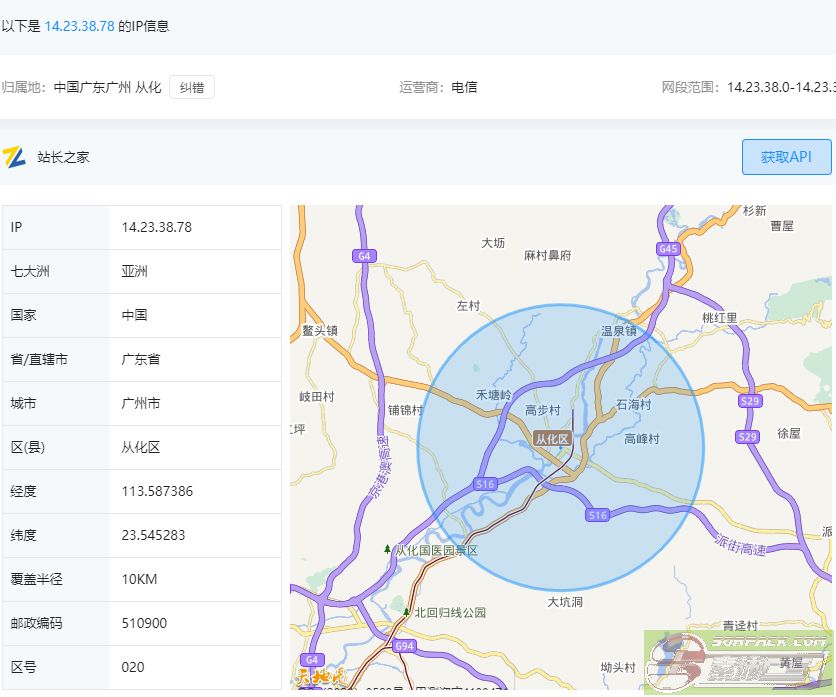The image size is (836, 697).
Task: Click the 站长之家 source name text
Action: click(x=63, y=157)
